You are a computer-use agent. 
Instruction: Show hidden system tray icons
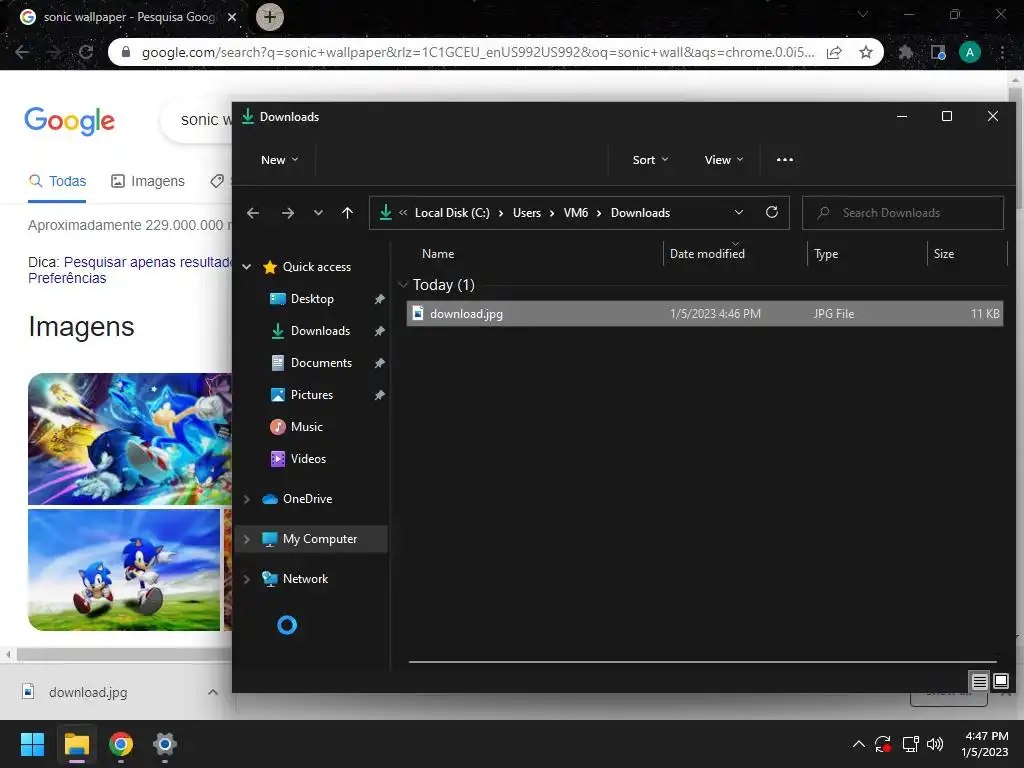point(859,744)
